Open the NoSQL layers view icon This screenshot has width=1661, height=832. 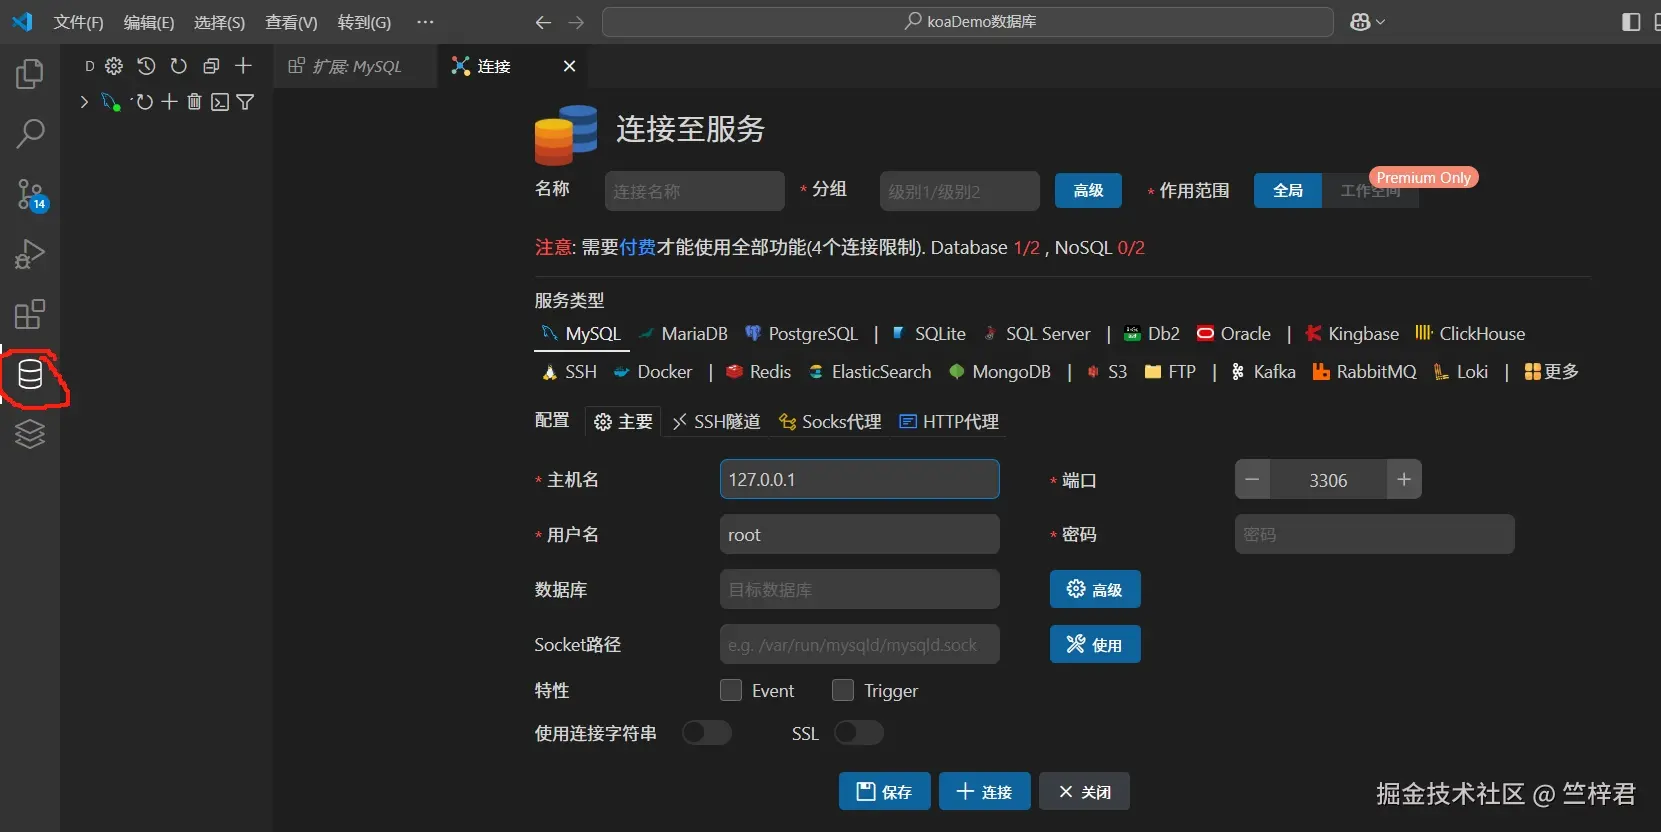(x=30, y=434)
